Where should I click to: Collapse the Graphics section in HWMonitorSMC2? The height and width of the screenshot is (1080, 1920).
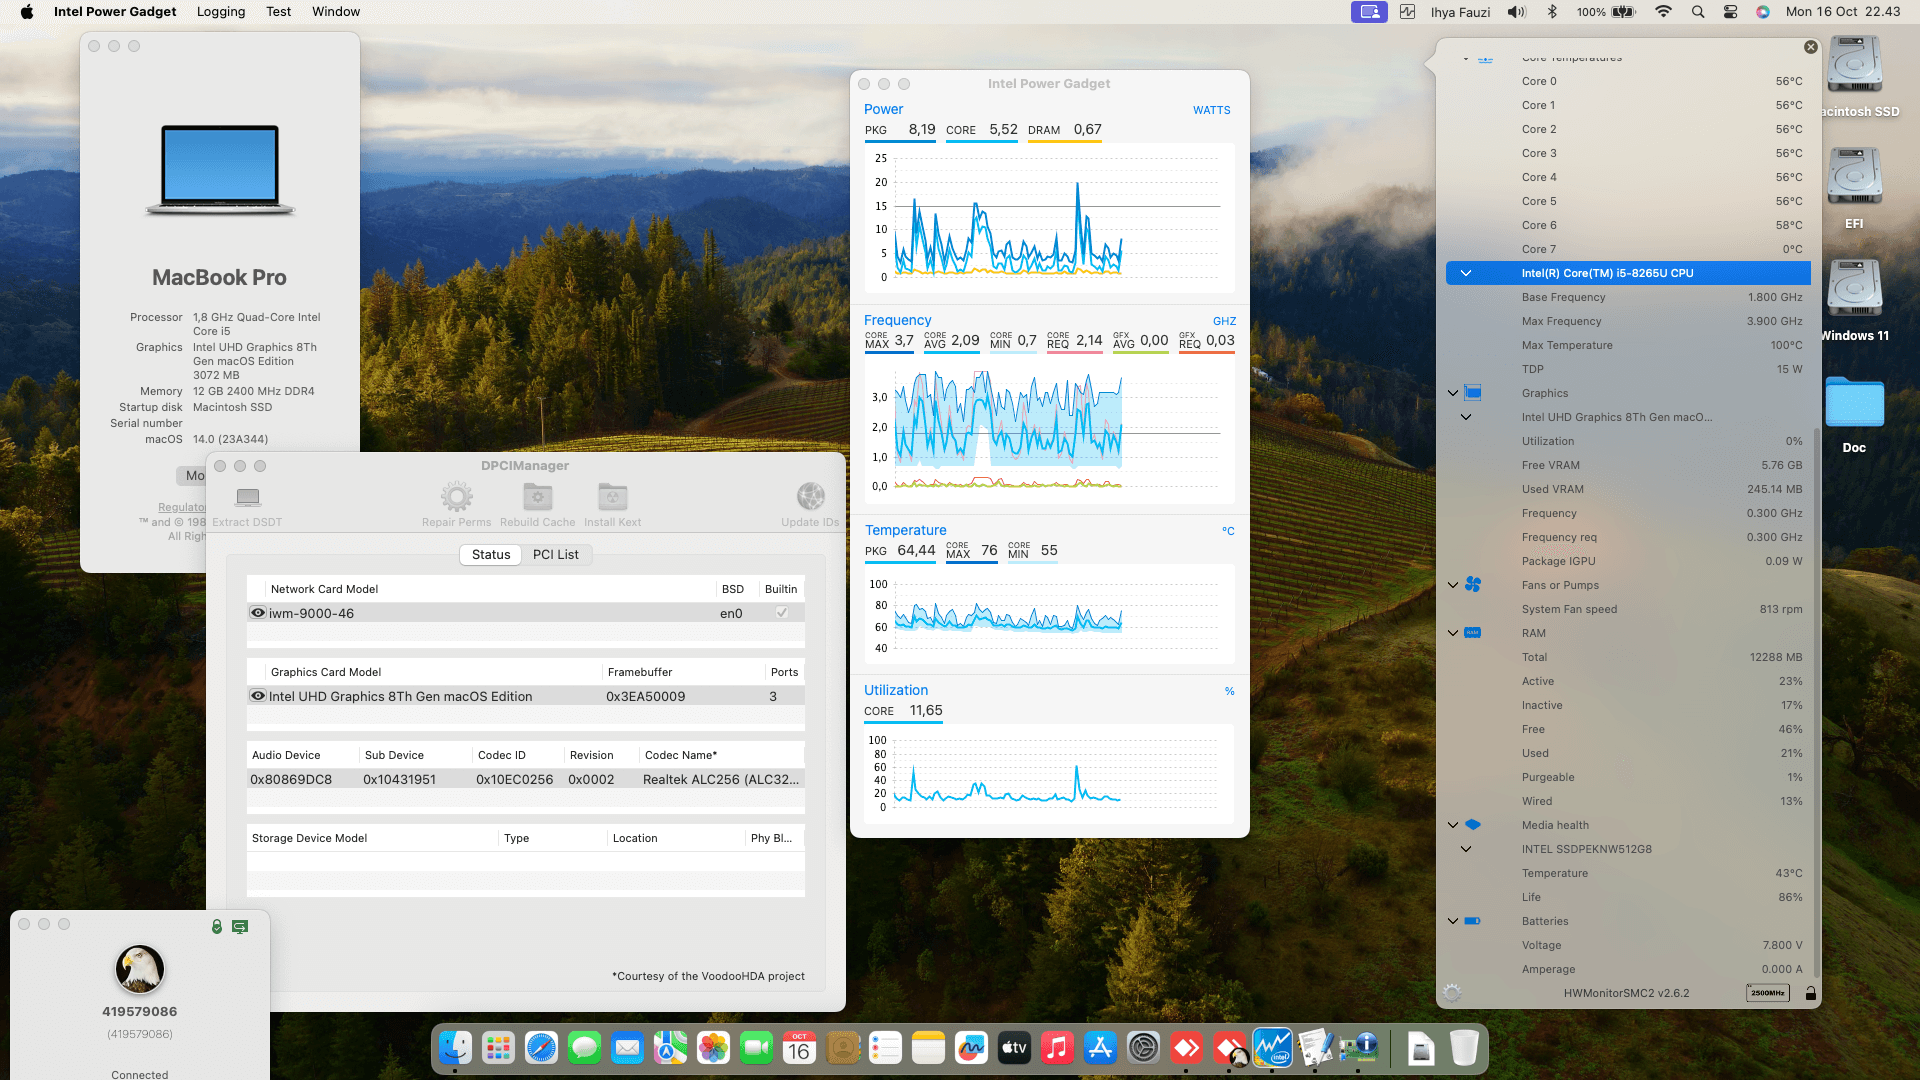pos(1453,393)
